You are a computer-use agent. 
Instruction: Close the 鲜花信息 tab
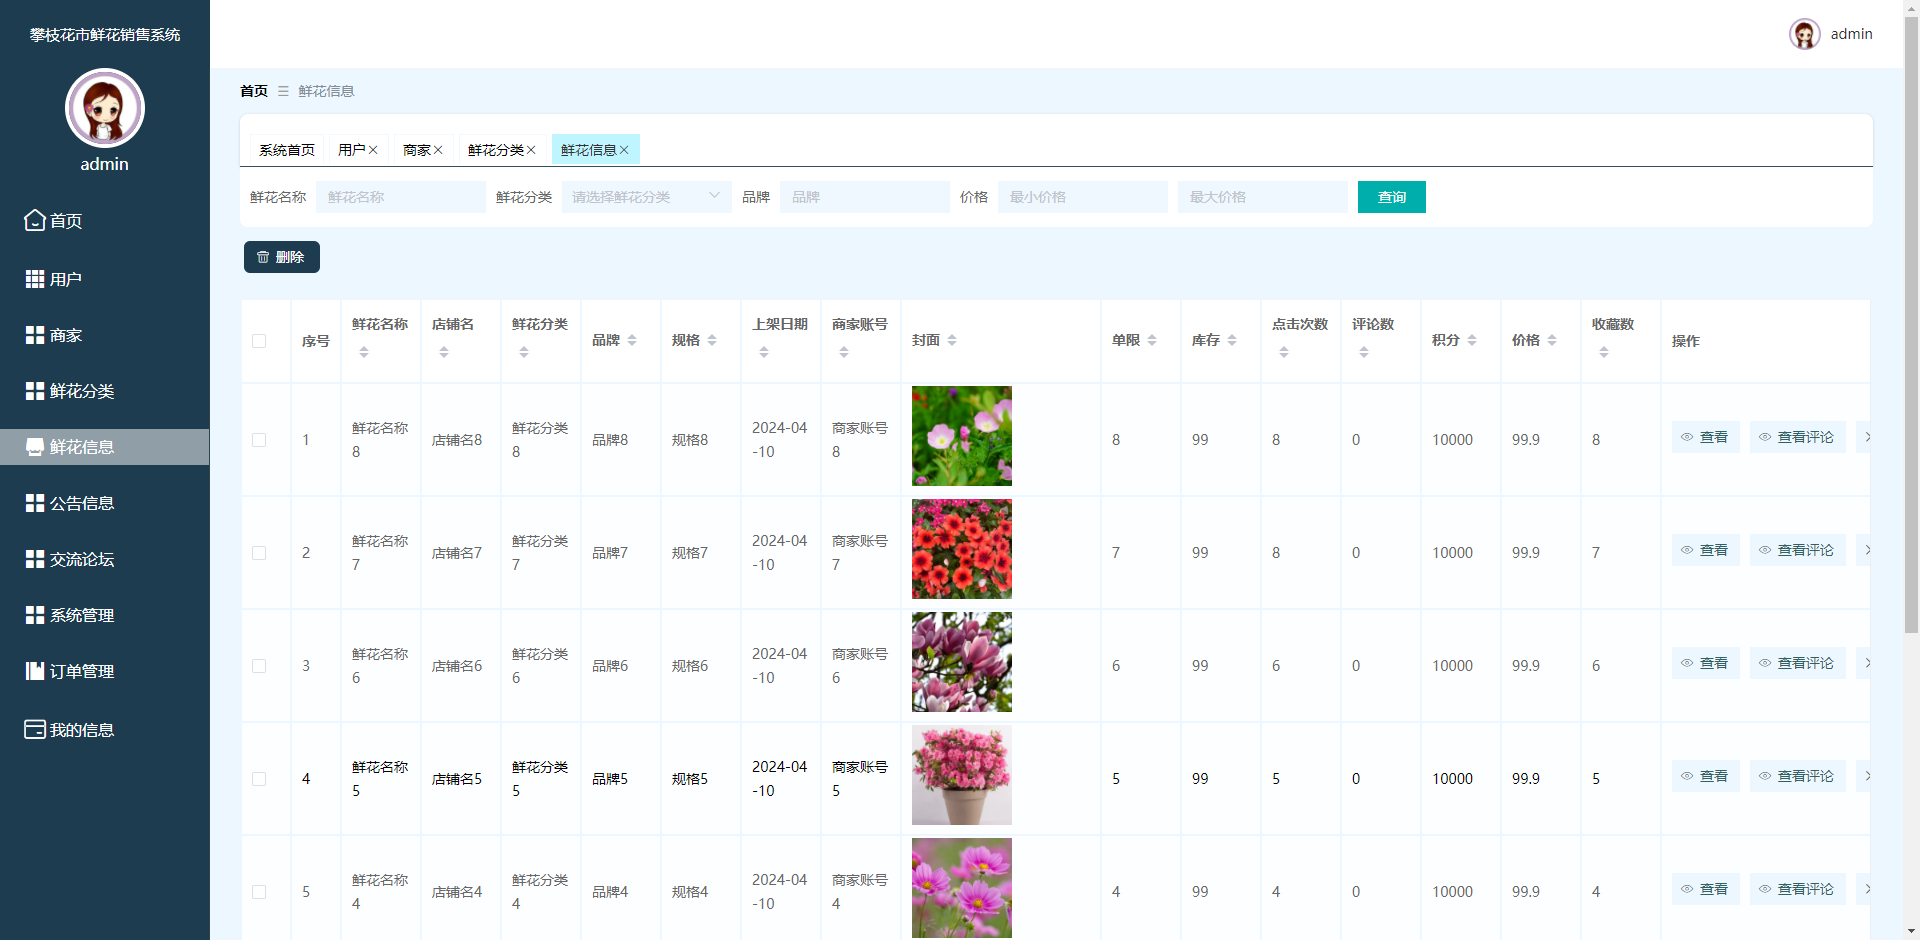click(624, 150)
